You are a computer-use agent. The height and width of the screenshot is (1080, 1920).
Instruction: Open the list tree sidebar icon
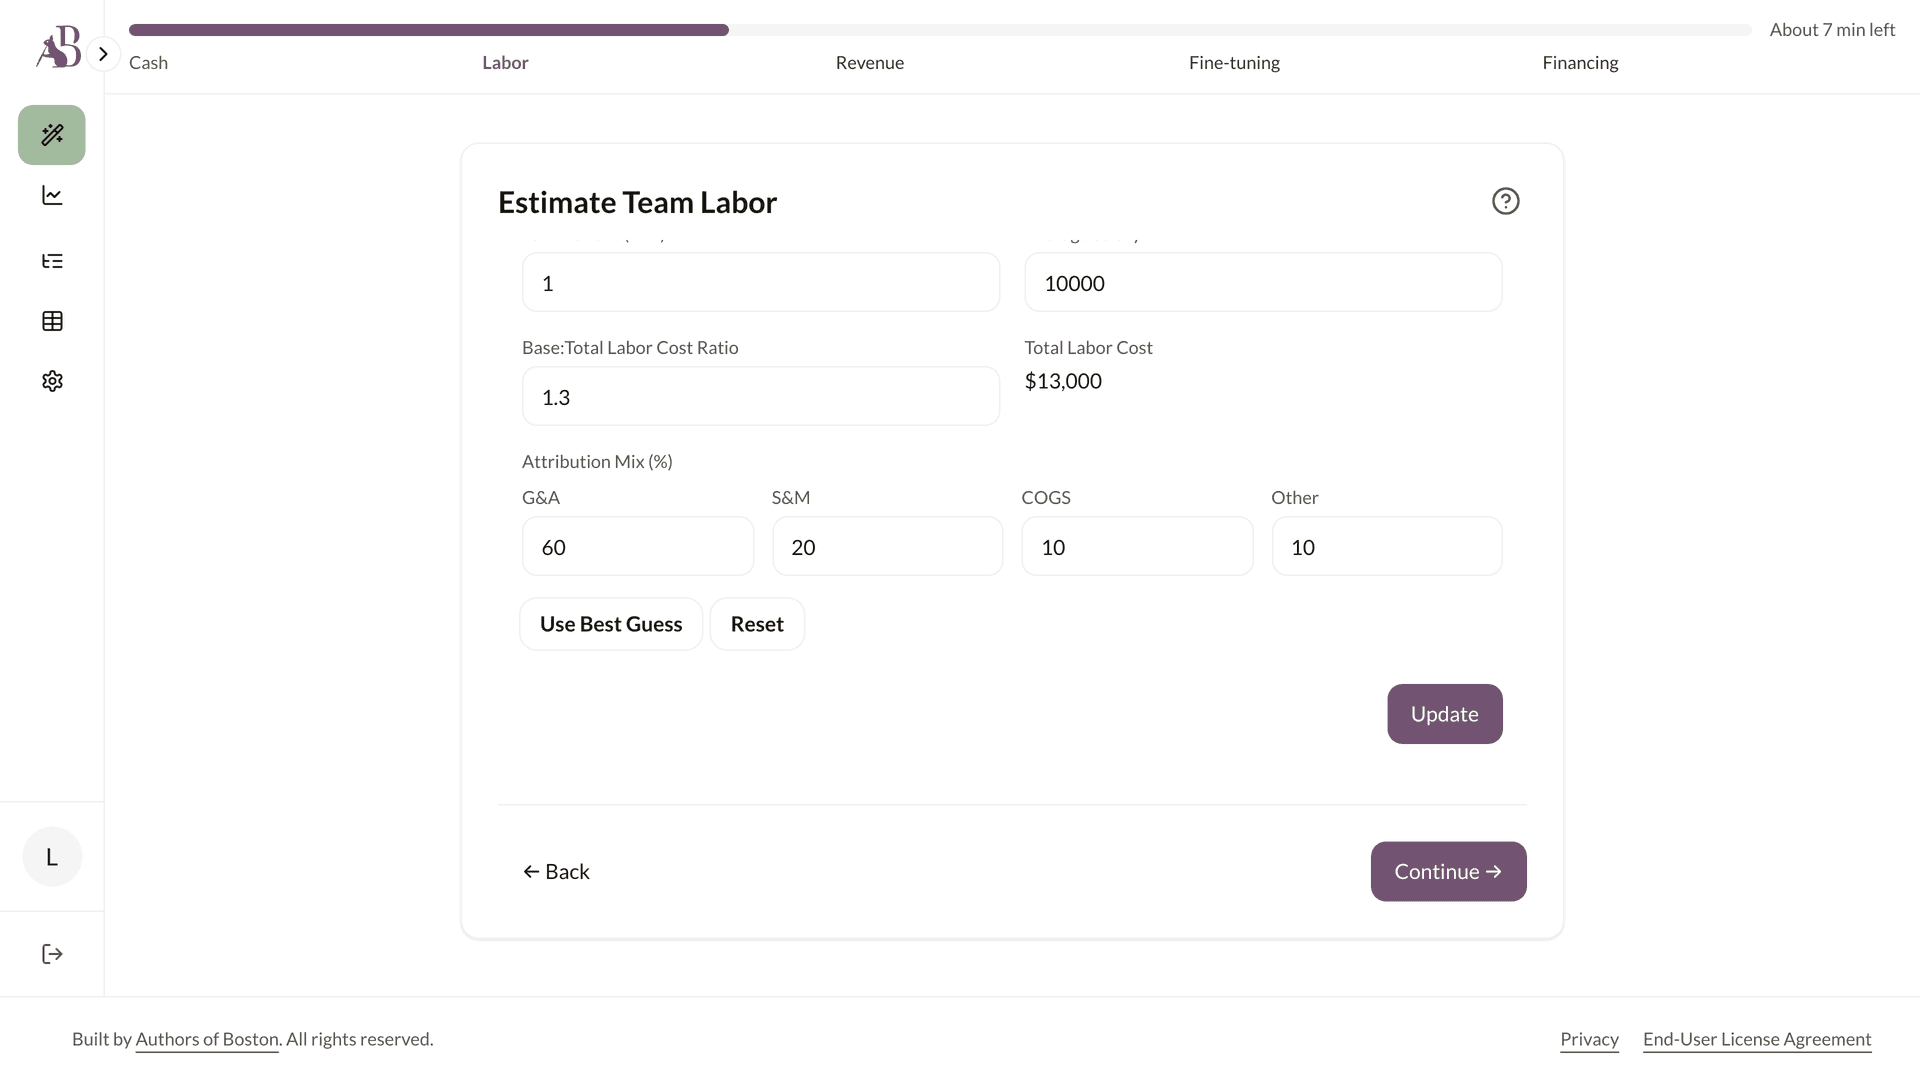52,261
